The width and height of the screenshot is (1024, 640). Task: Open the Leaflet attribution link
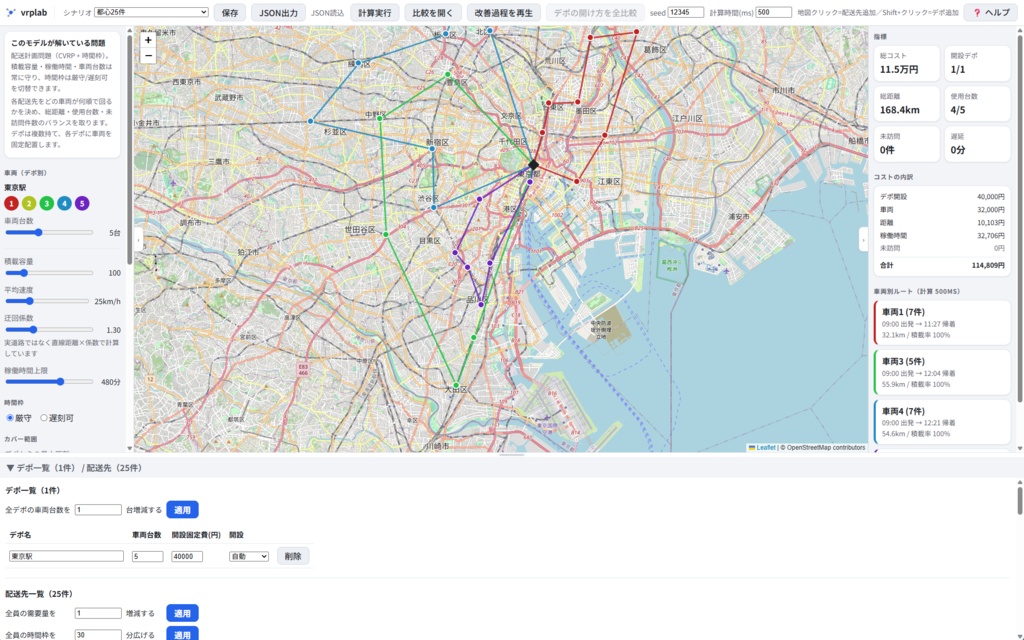pyautogui.click(x=761, y=447)
